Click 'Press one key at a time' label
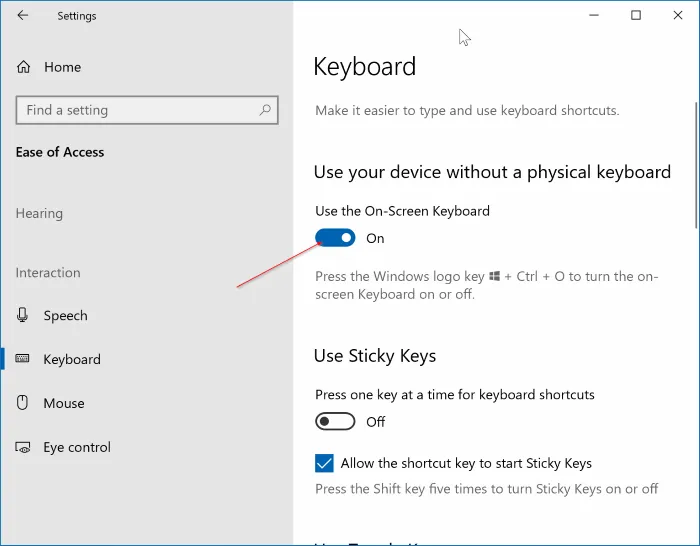 (455, 395)
